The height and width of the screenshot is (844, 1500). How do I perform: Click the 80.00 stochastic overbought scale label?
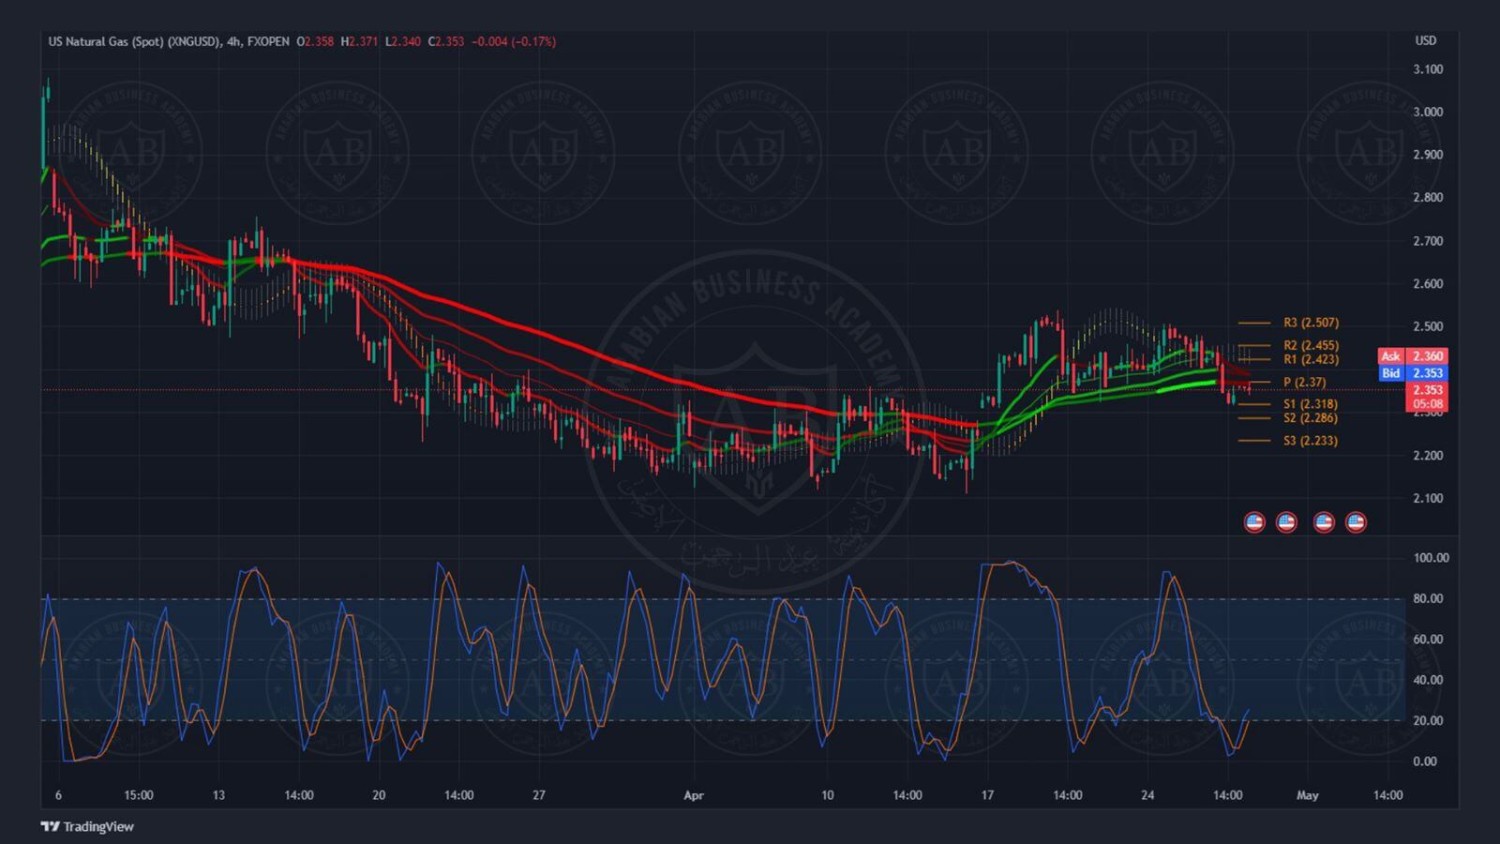click(x=1429, y=599)
